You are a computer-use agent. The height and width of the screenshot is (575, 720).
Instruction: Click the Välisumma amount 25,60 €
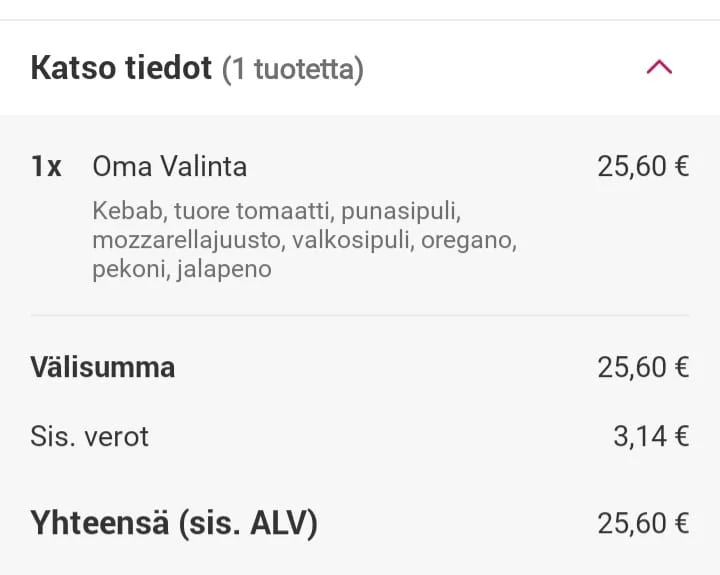coord(642,367)
